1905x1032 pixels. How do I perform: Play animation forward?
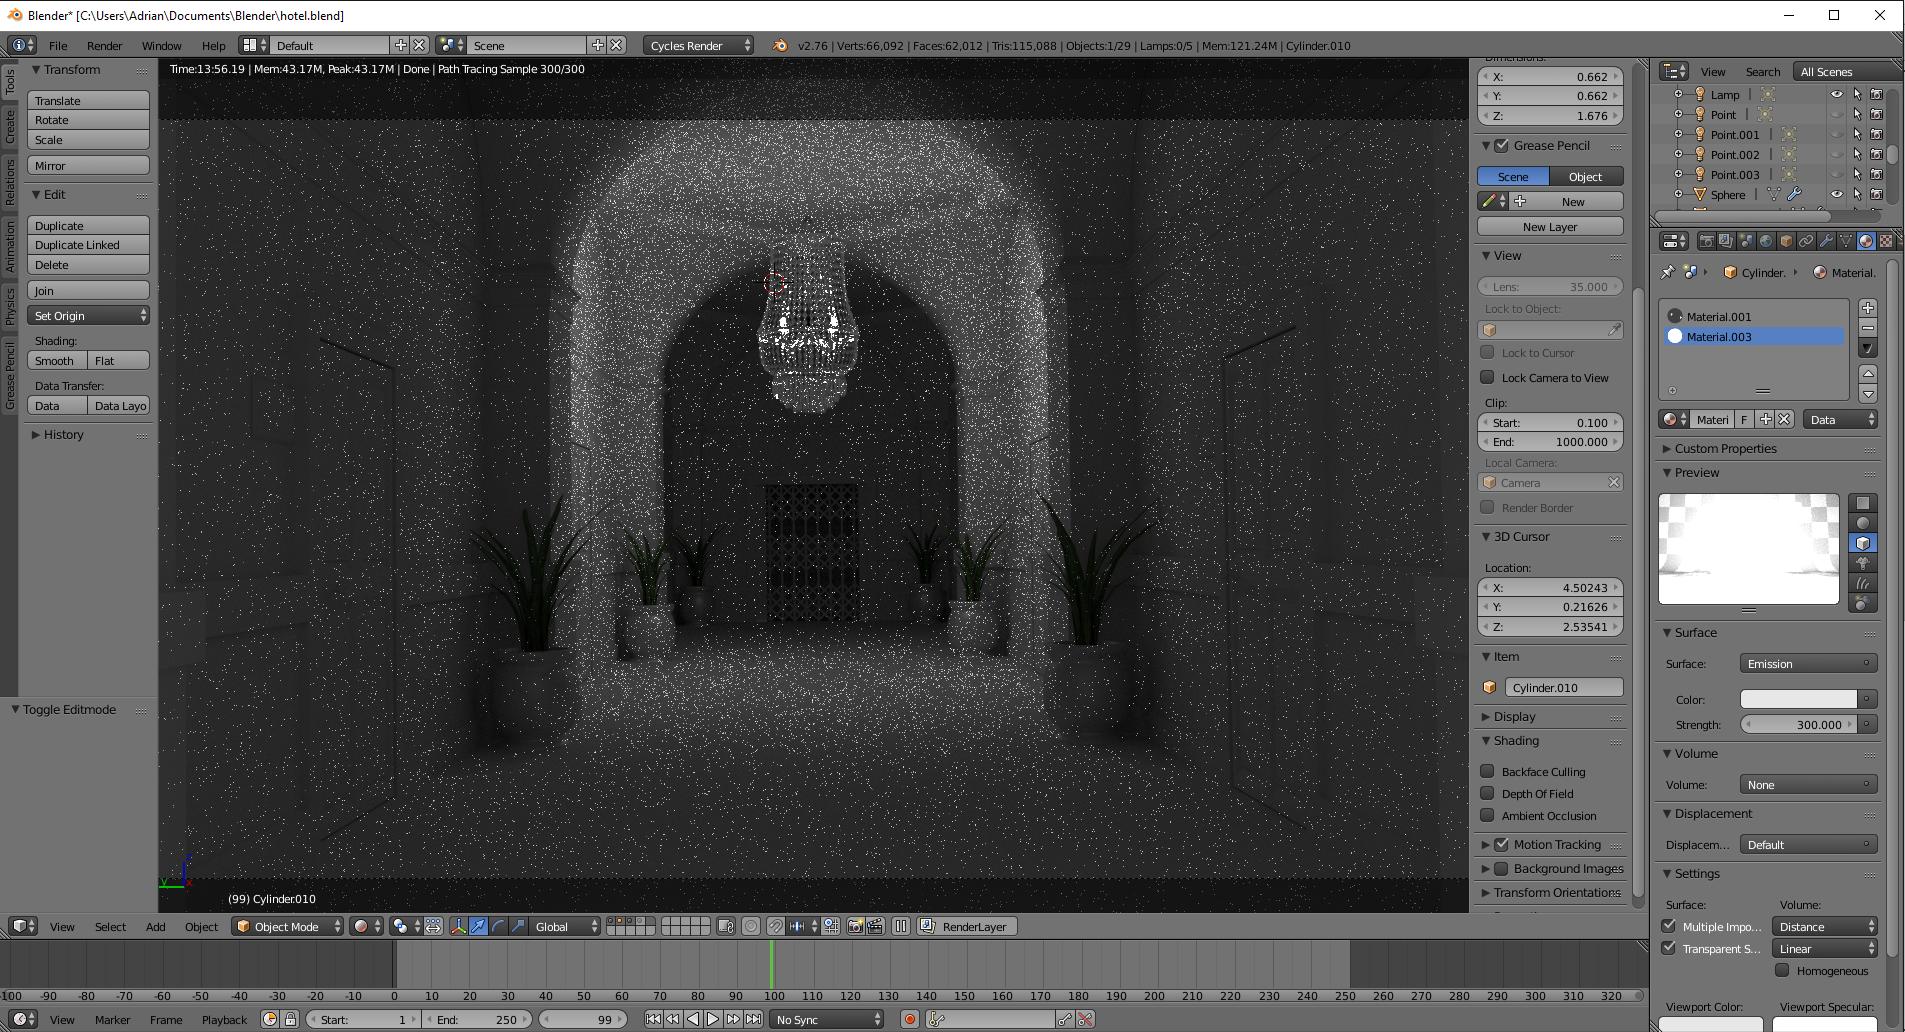coord(713,1019)
